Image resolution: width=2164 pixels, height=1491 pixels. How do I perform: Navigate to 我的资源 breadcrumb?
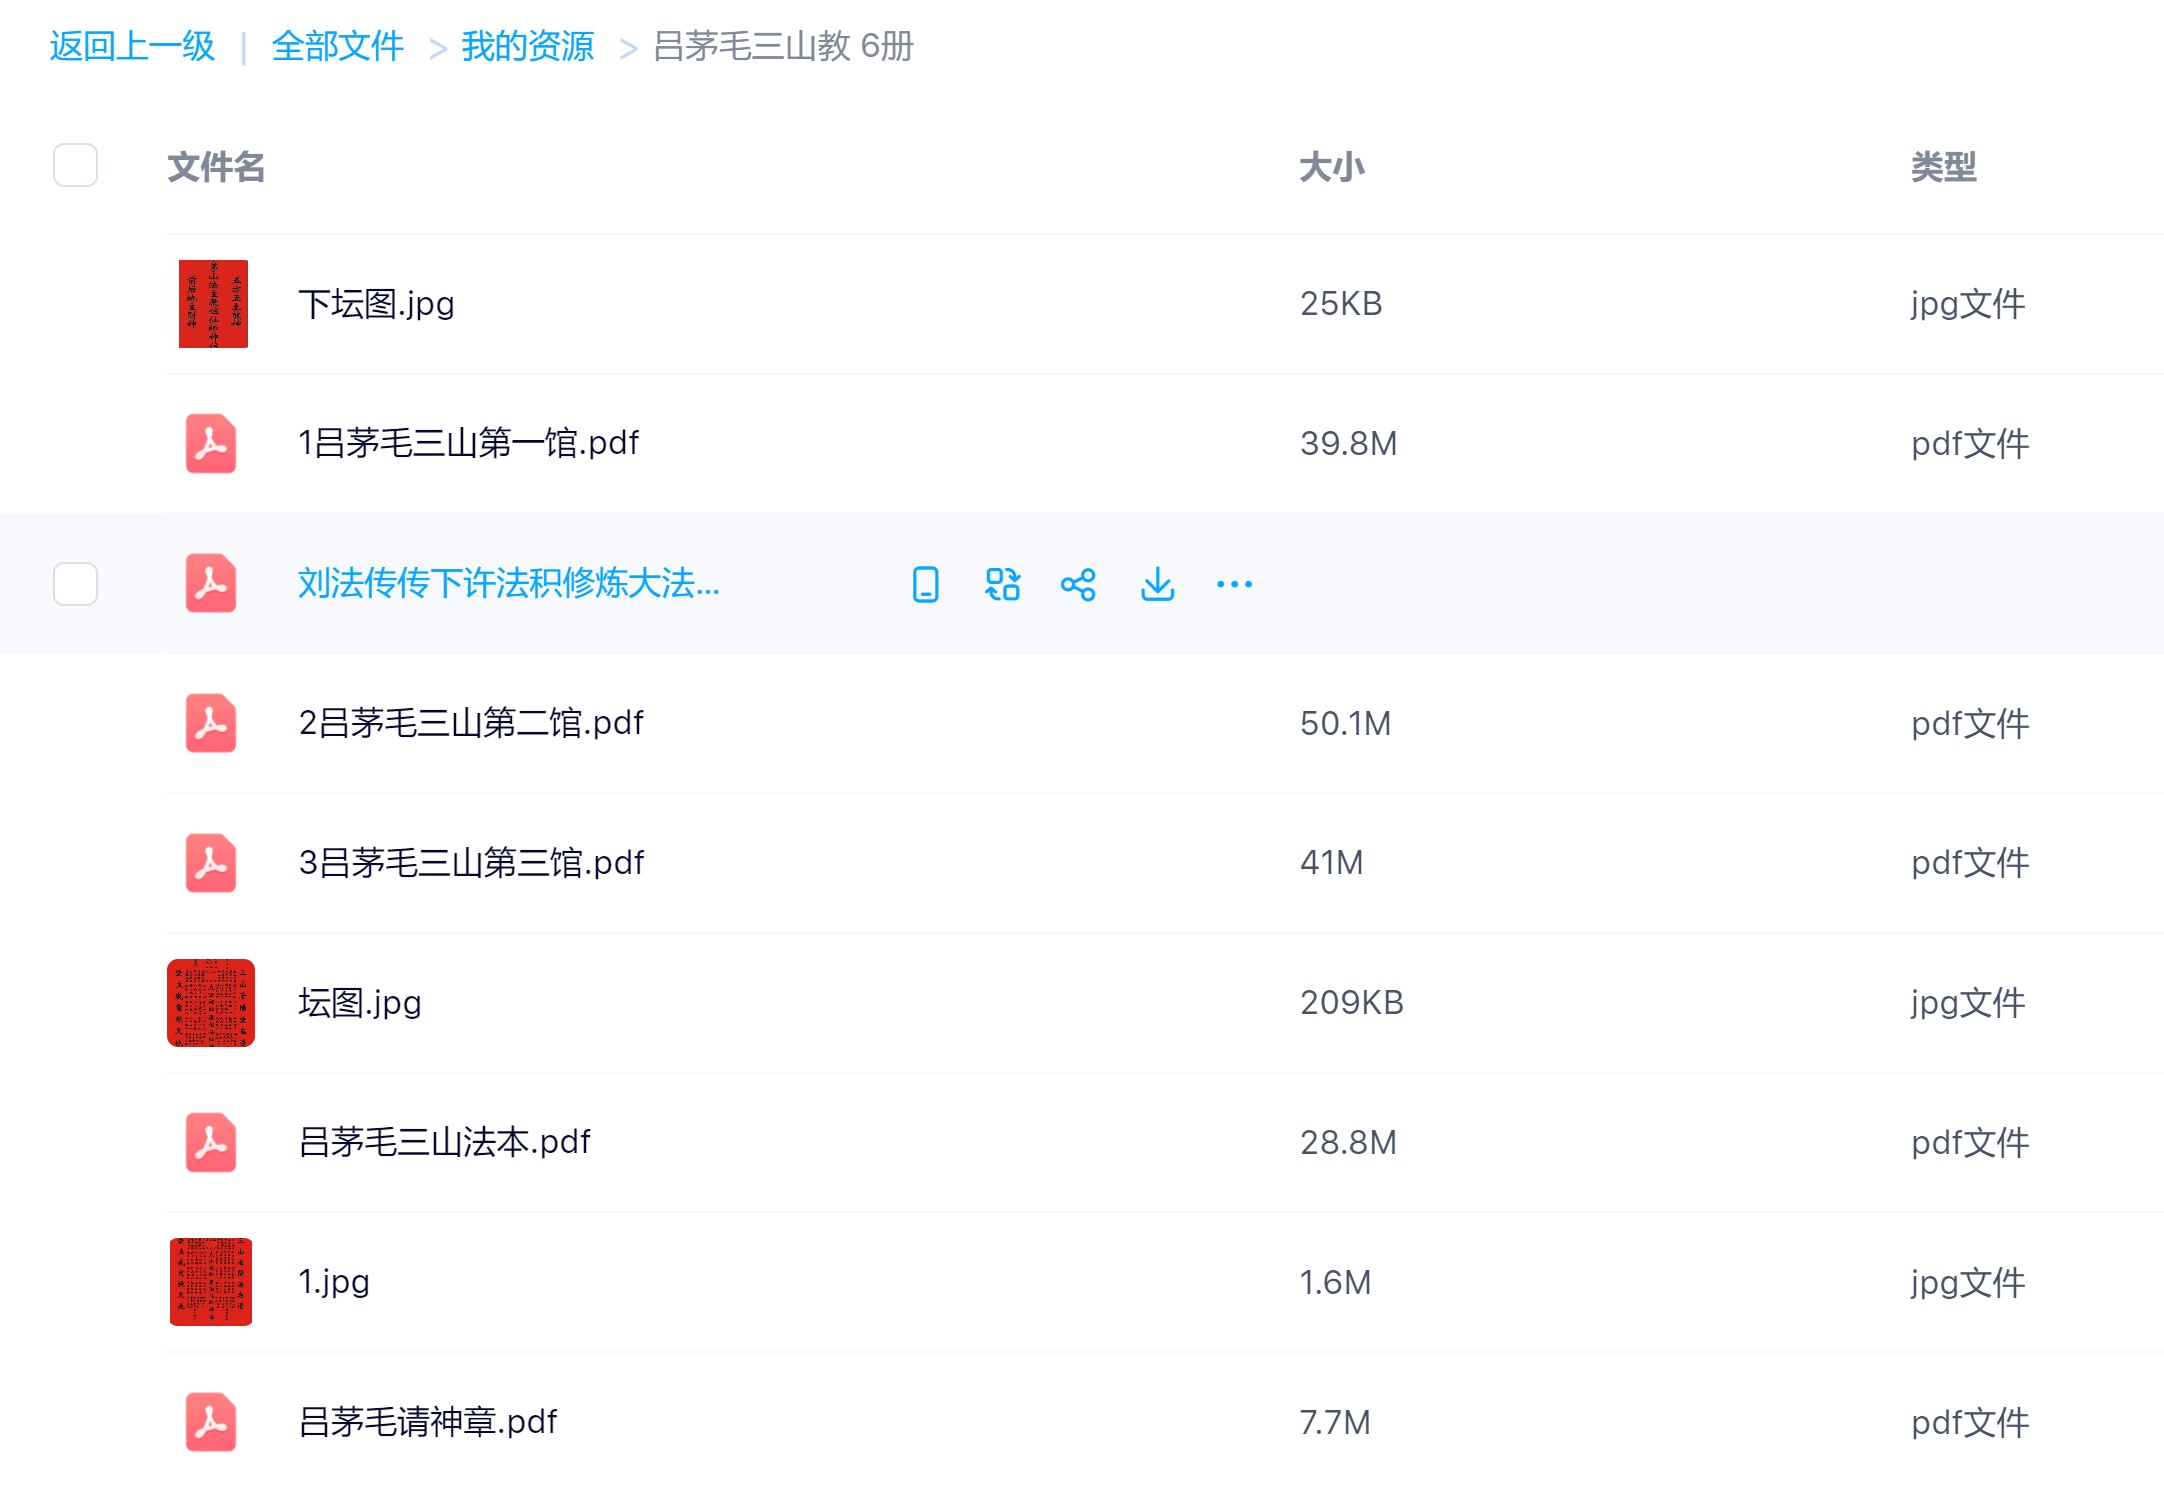(x=527, y=46)
